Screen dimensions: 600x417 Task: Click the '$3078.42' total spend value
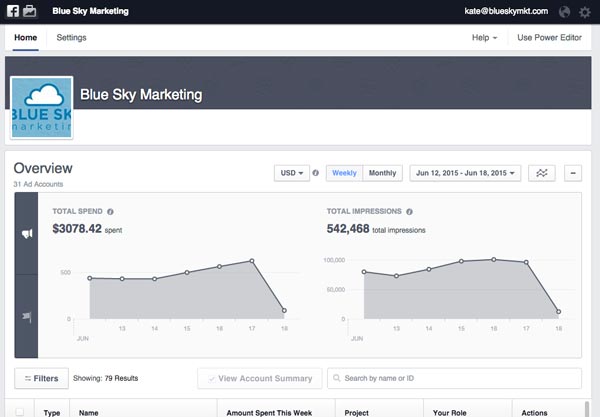[77, 229]
